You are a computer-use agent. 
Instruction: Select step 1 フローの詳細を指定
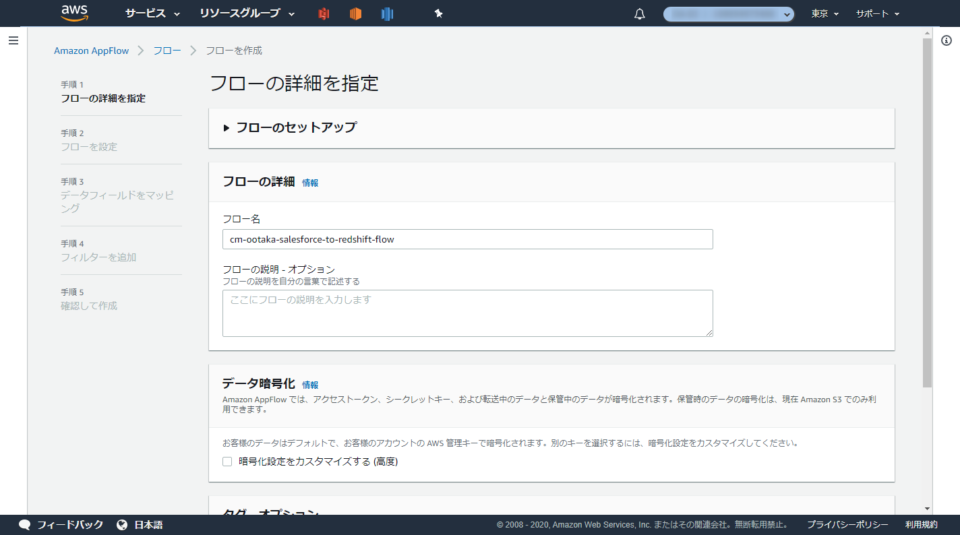coord(103,98)
